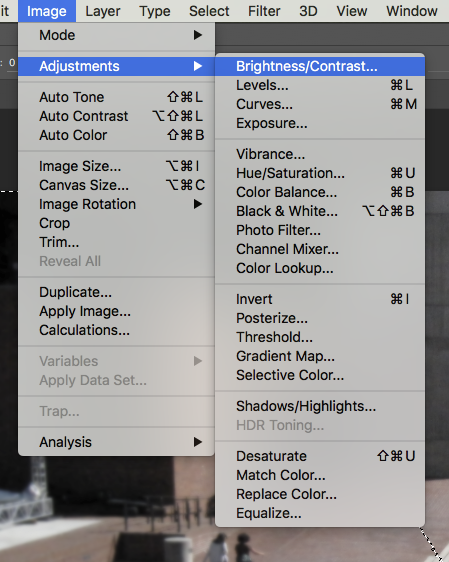Image resolution: width=449 pixels, height=562 pixels.
Task: Open the Brightness/Contrast adjustment
Action: [320, 66]
